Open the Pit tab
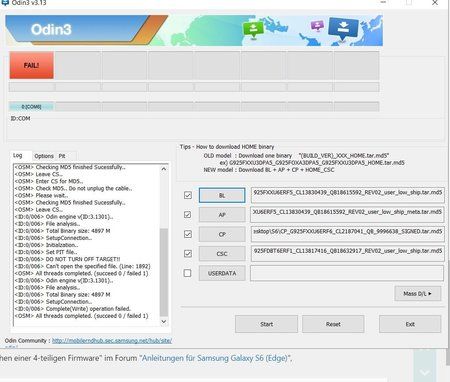The width and height of the screenshot is (450, 382). pyautogui.click(x=62, y=156)
